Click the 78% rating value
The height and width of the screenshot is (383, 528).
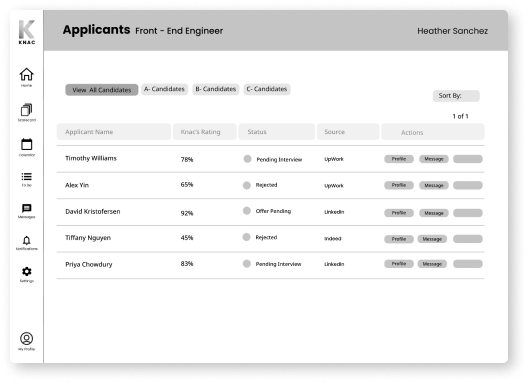(x=187, y=159)
